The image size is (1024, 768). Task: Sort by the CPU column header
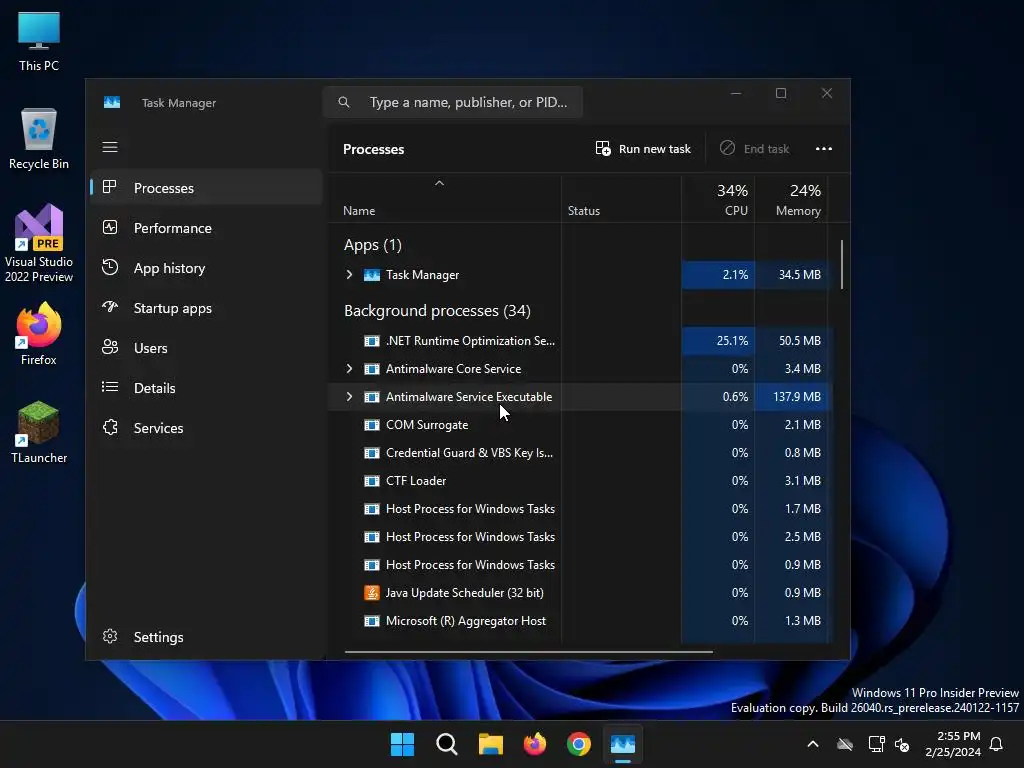(x=718, y=199)
